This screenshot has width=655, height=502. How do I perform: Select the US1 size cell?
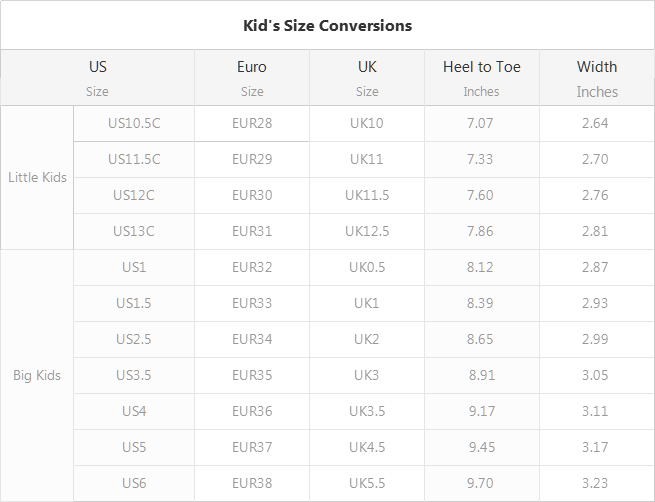[134, 267]
